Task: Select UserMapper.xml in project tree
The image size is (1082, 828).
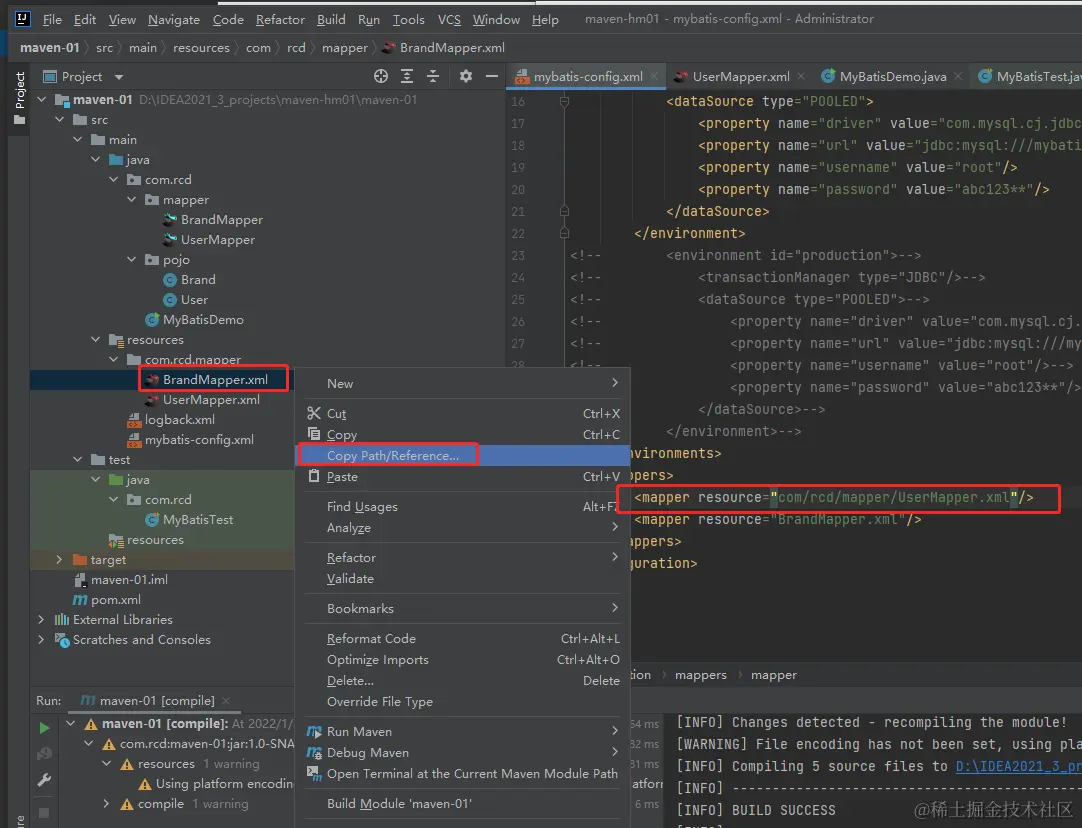Action: (x=211, y=400)
